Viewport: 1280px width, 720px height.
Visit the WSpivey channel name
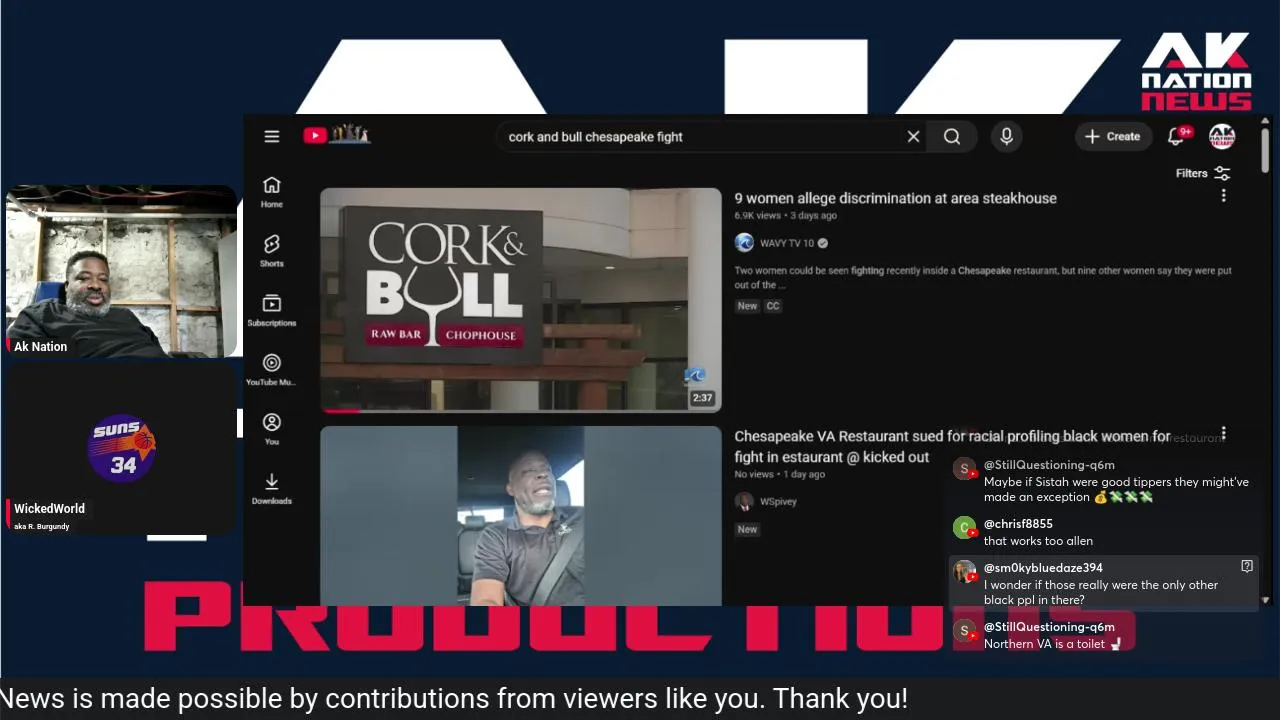(778, 502)
